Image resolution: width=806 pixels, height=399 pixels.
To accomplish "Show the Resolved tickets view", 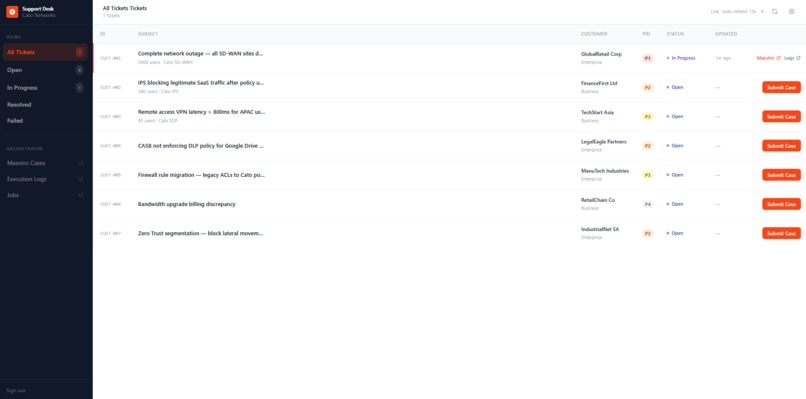I will [45, 104].
